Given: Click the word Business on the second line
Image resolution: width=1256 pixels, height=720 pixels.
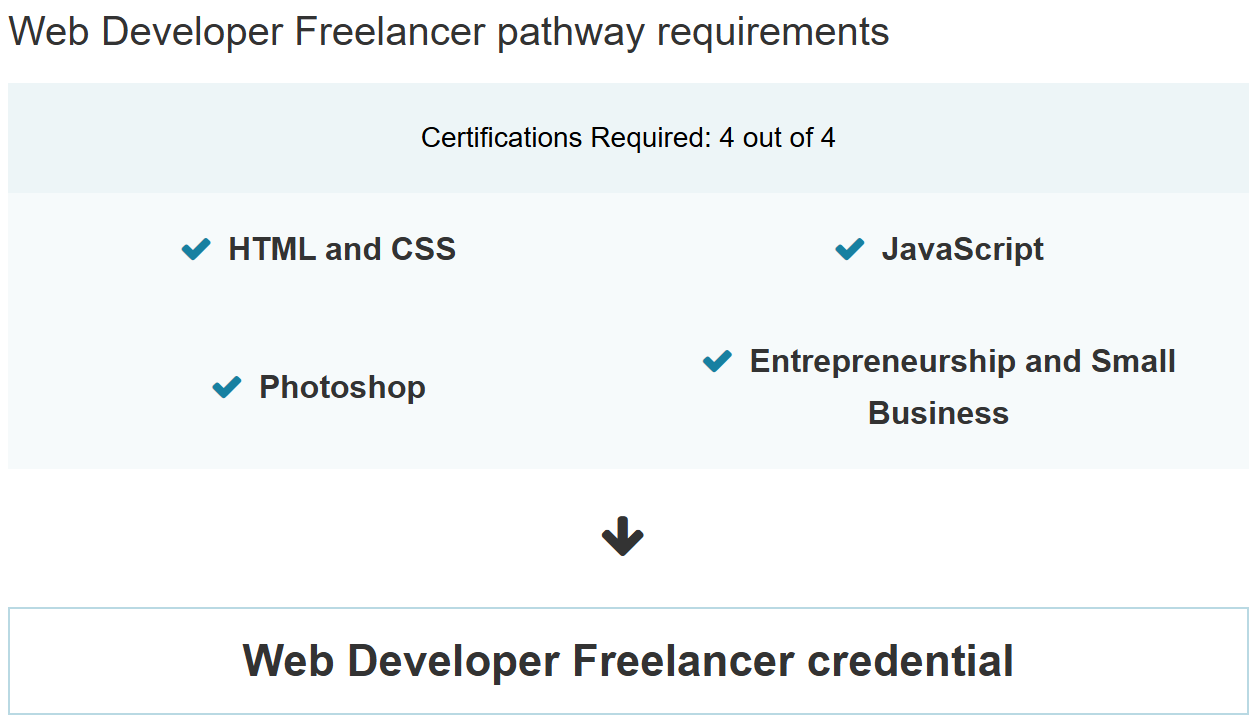Looking at the screenshot, I should point(938,413).
